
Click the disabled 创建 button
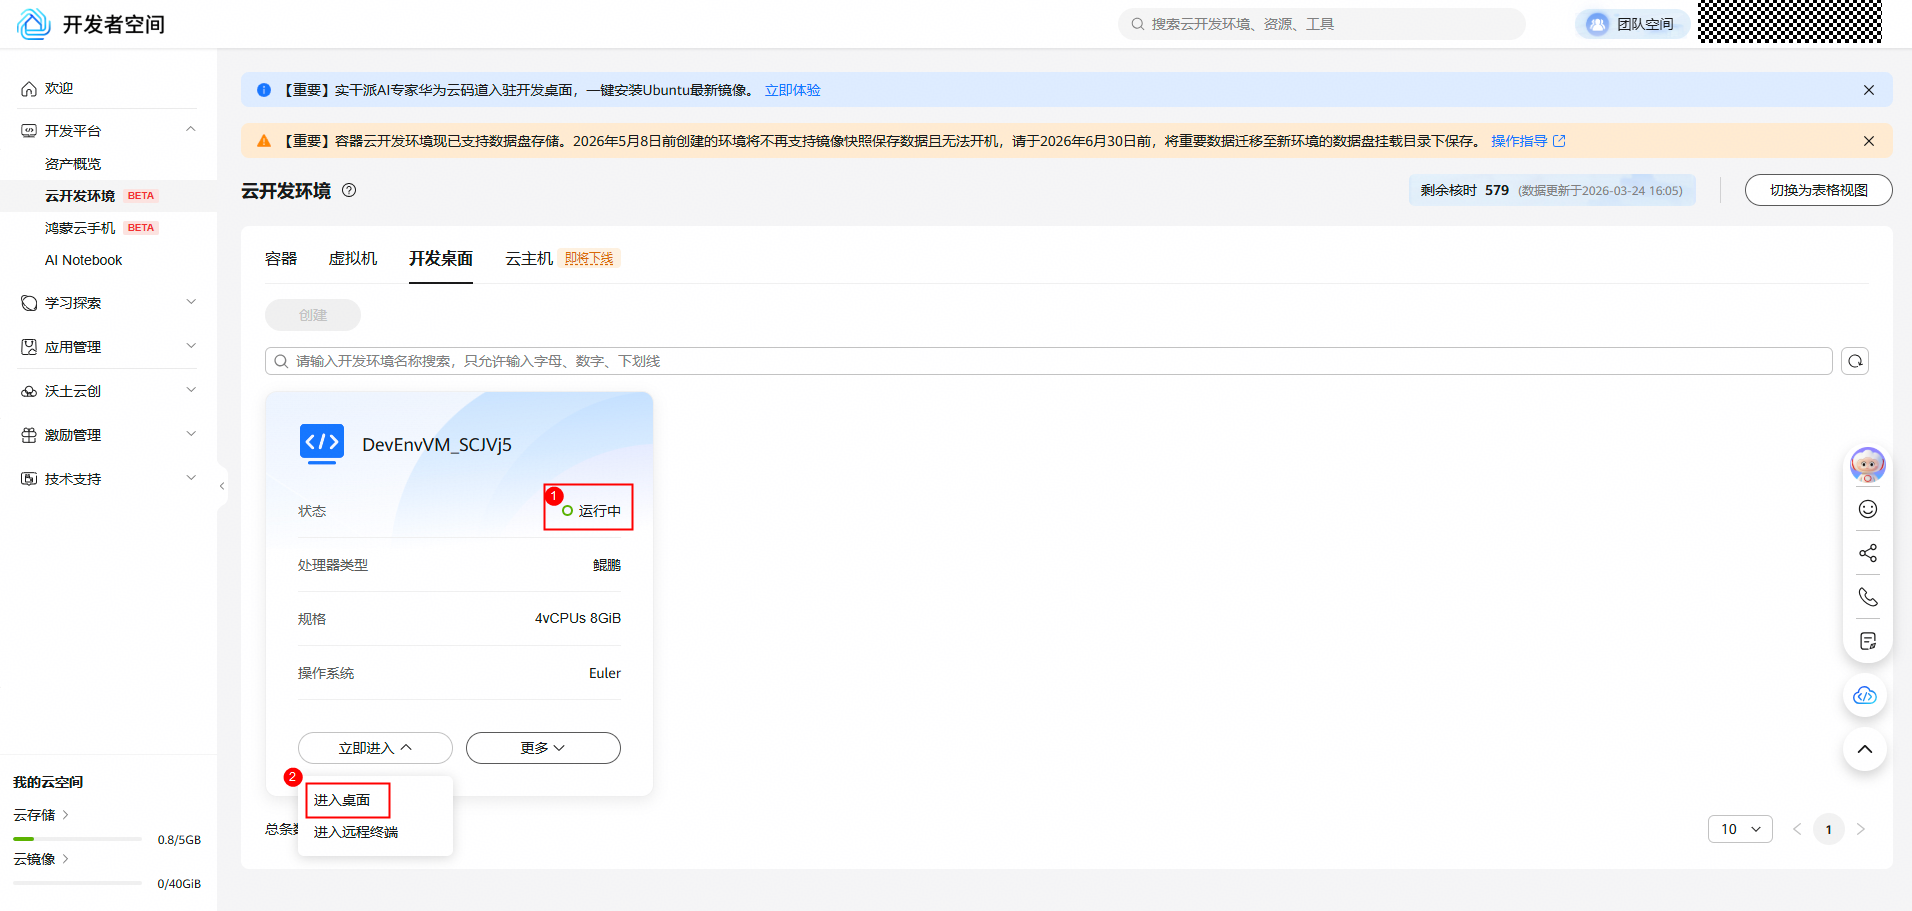313,315
